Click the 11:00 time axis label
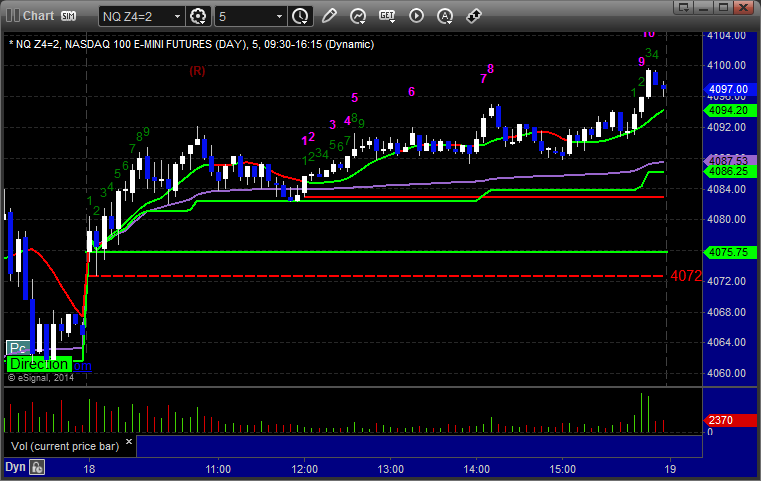This screenshot has width=761, height=481. [218, 469]
